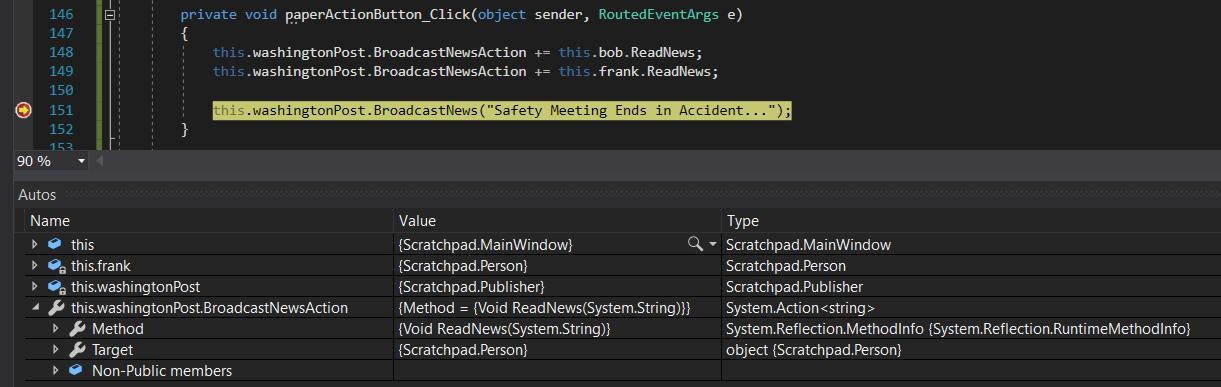Click the this.washingtonPost field icon
Screen dimensions: 1221x387
click(x=57, y=287)
